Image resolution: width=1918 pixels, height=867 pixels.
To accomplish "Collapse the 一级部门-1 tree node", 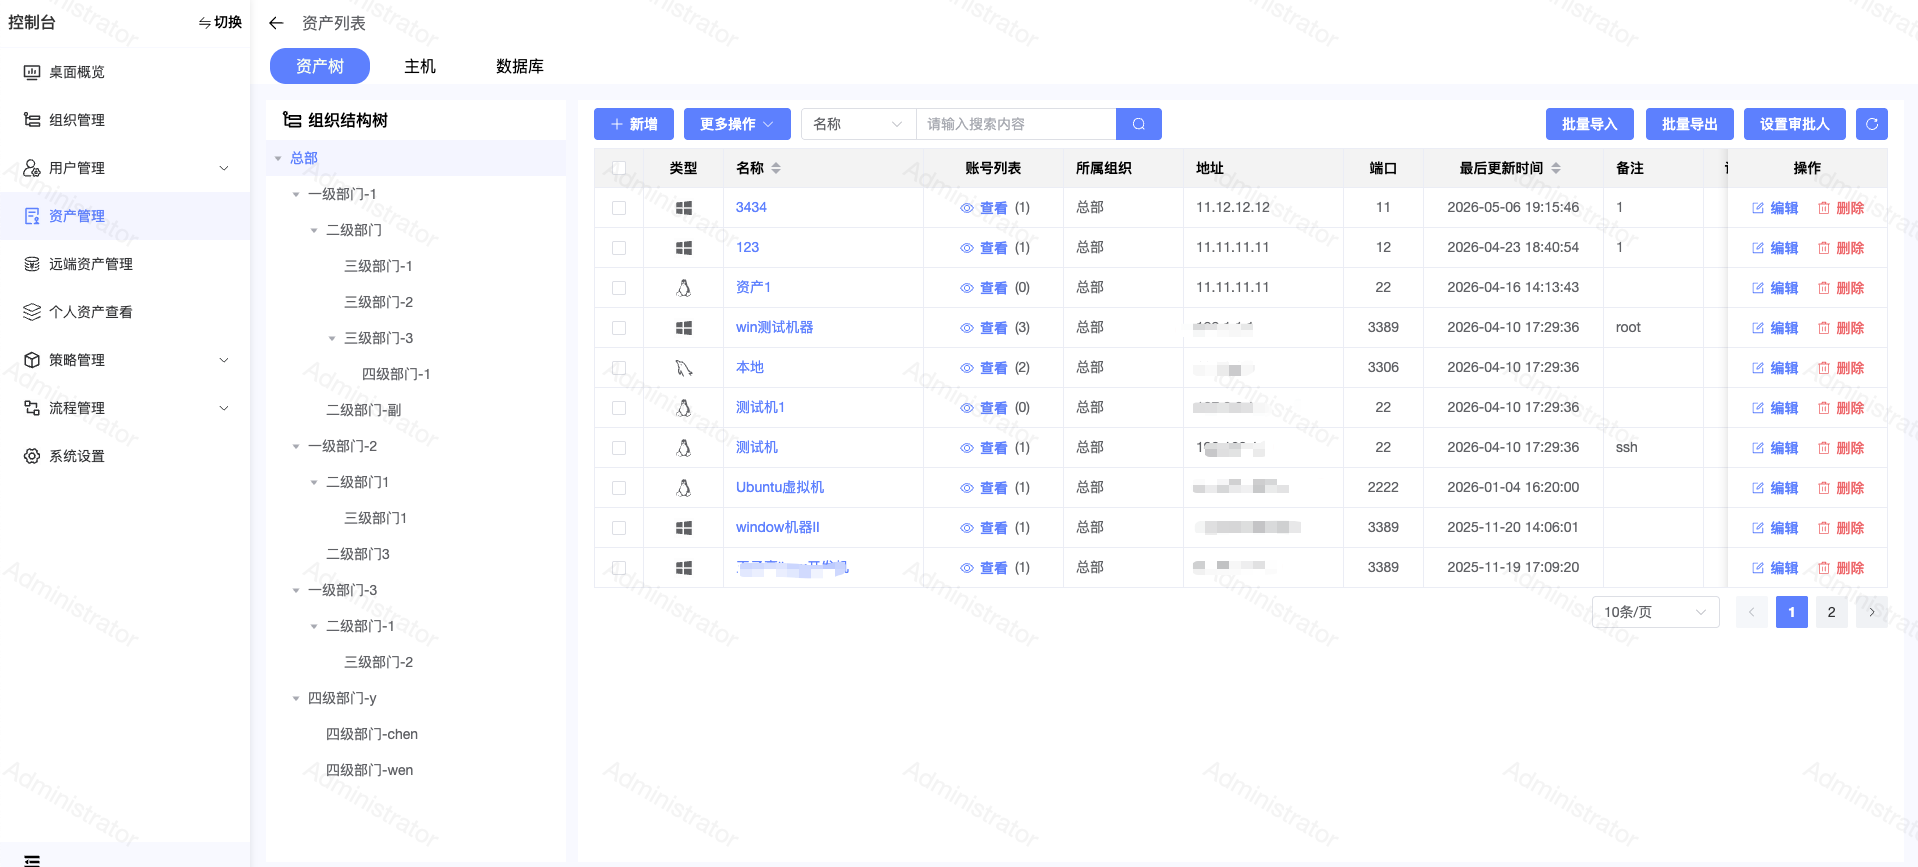I will point(296,194).
